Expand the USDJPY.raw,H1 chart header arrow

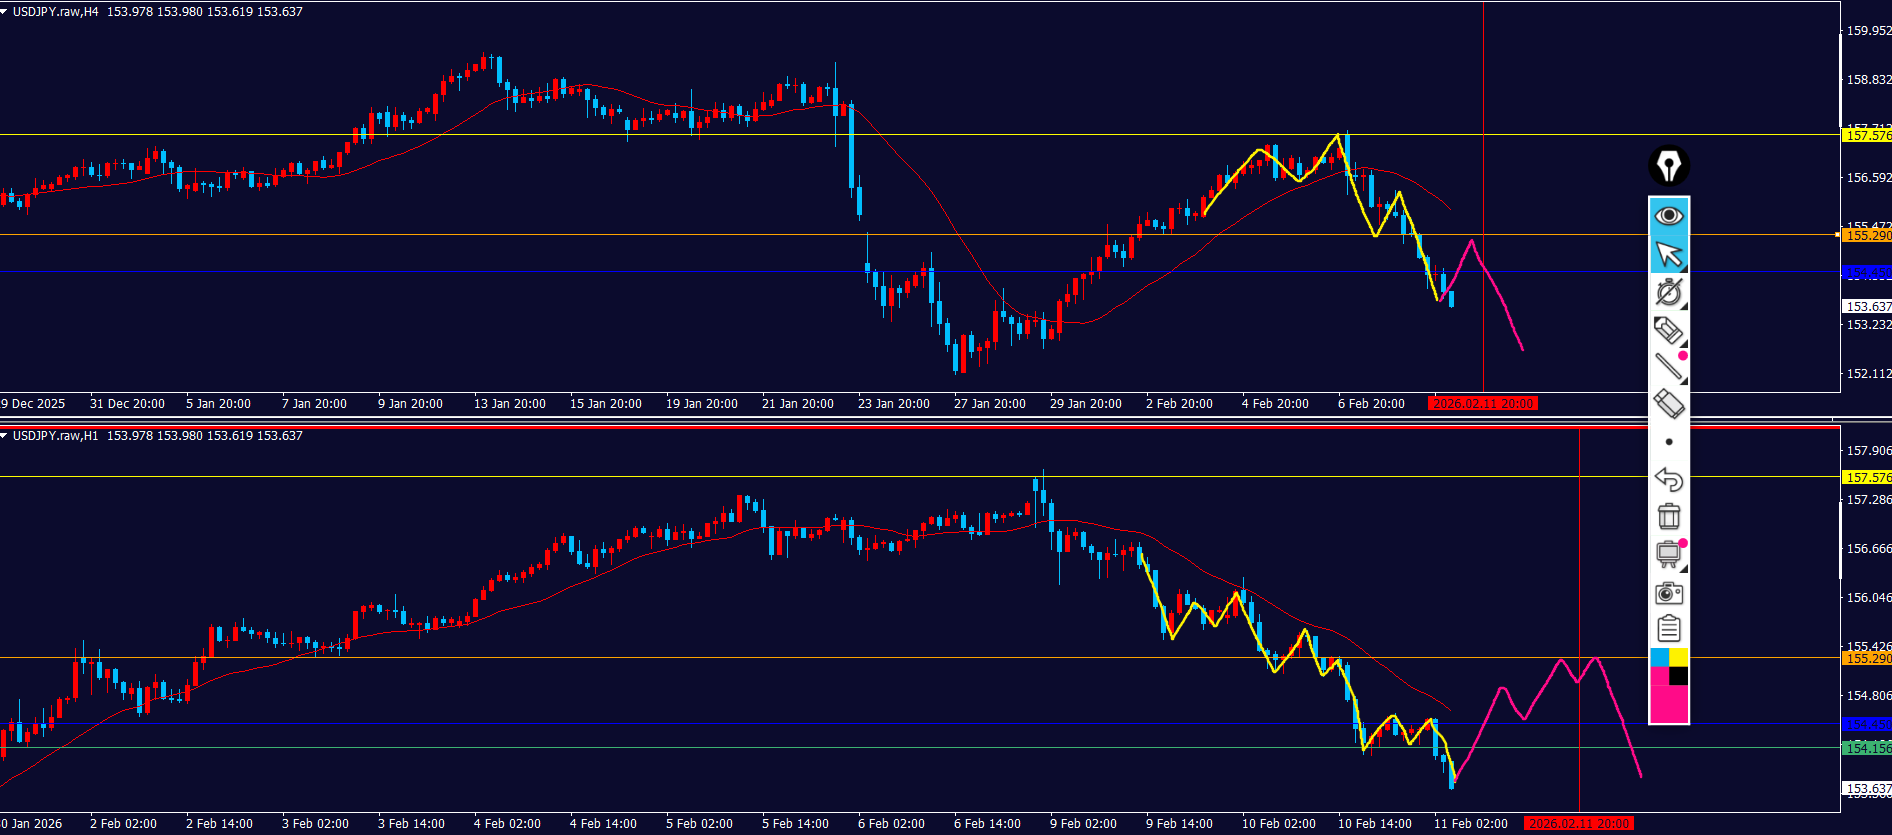pos(5,436)
